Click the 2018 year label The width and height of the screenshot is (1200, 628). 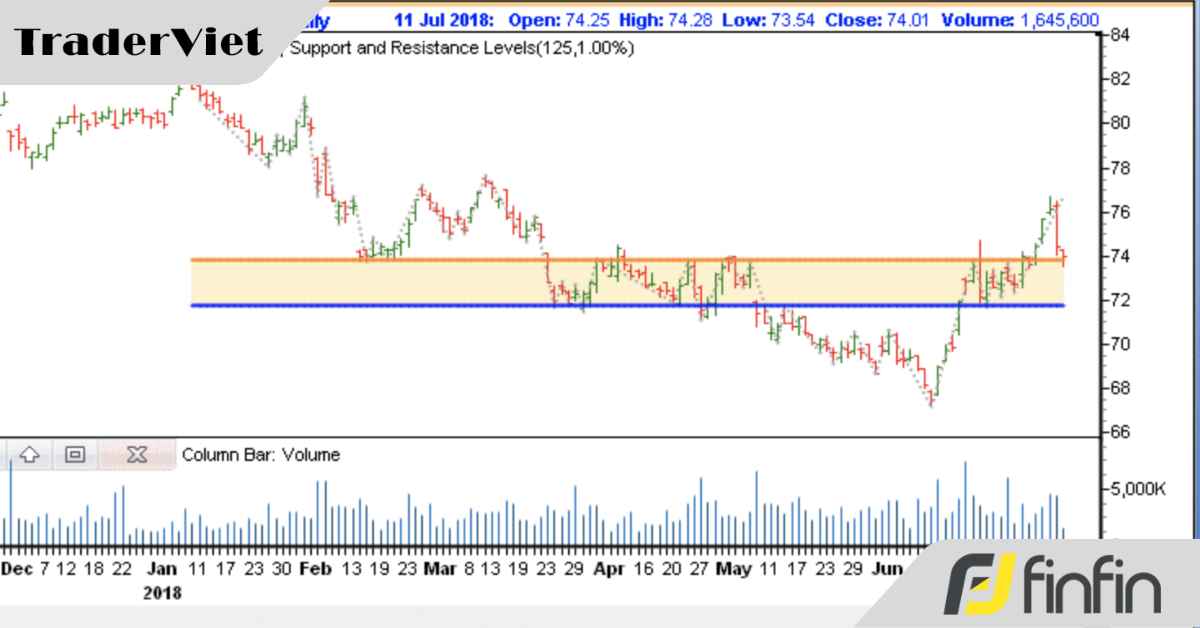(x=162, y=592)
